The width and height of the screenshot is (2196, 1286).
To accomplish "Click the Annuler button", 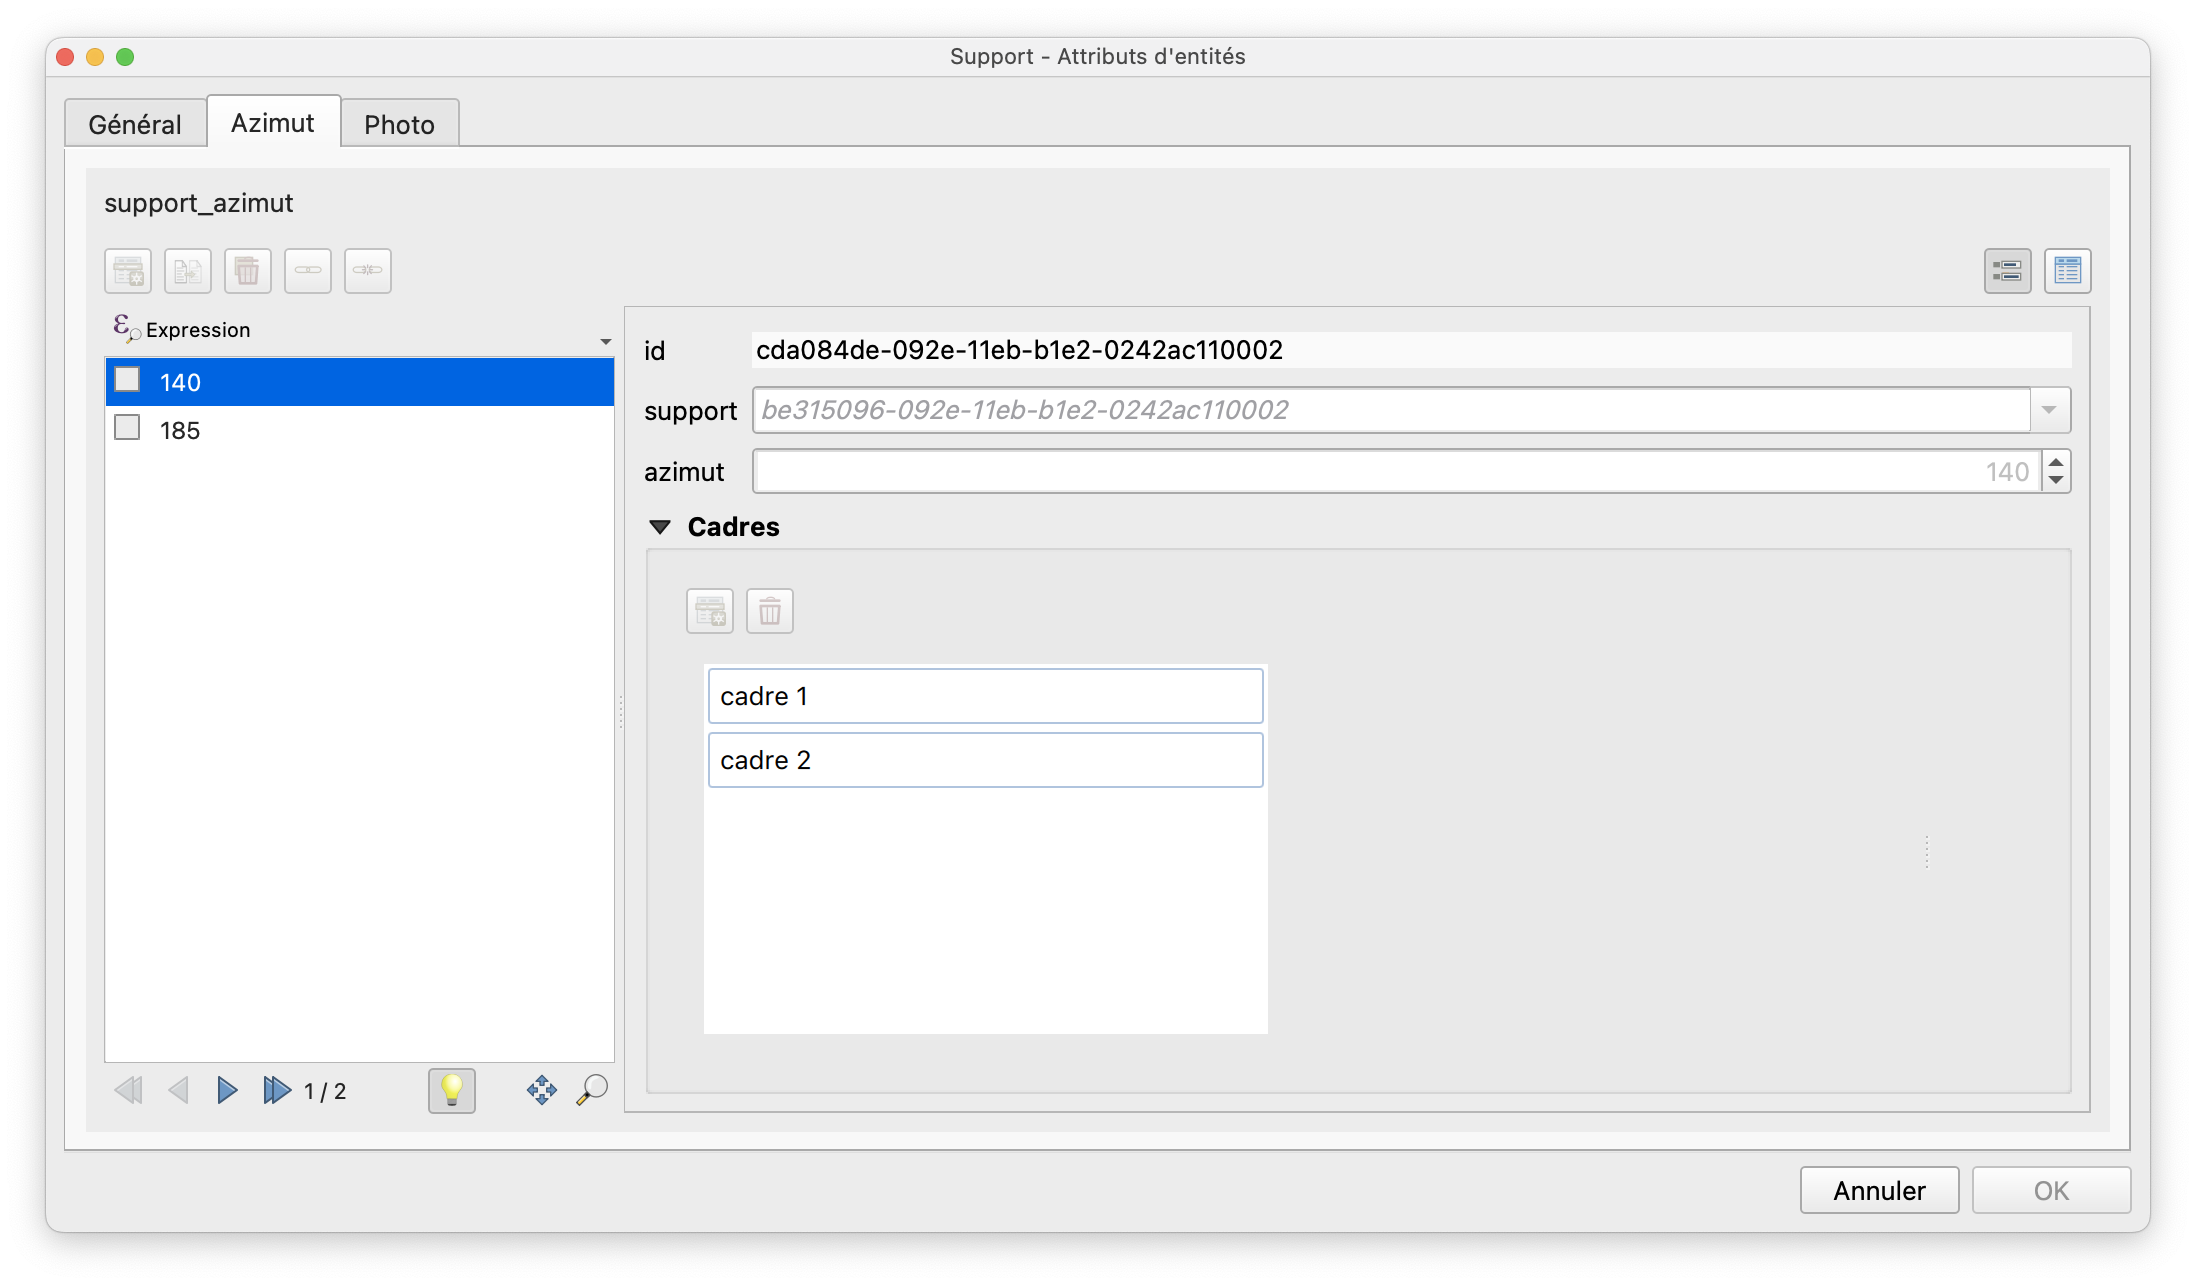I will tap(1878, 1190).
